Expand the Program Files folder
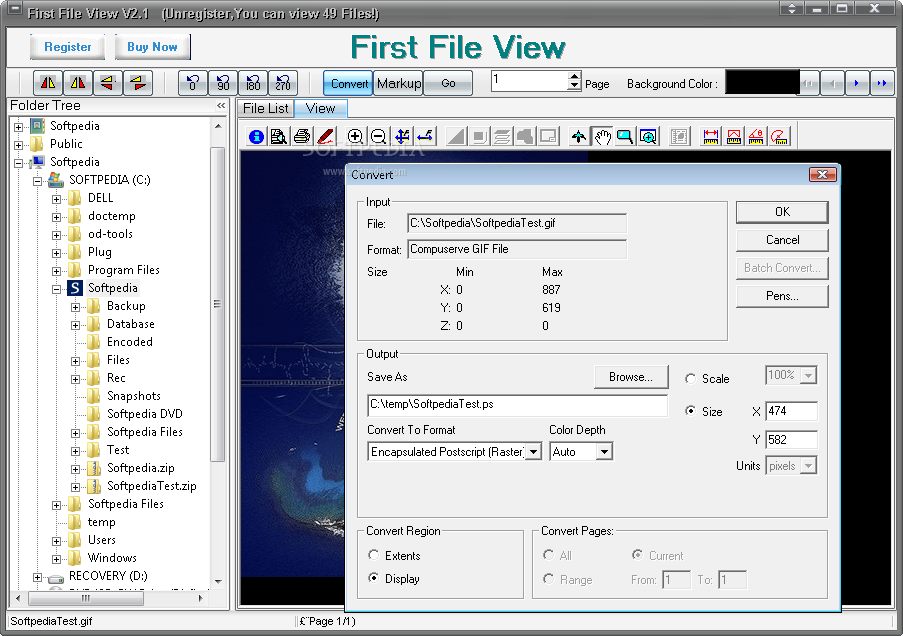 click(x=56, y=271)
